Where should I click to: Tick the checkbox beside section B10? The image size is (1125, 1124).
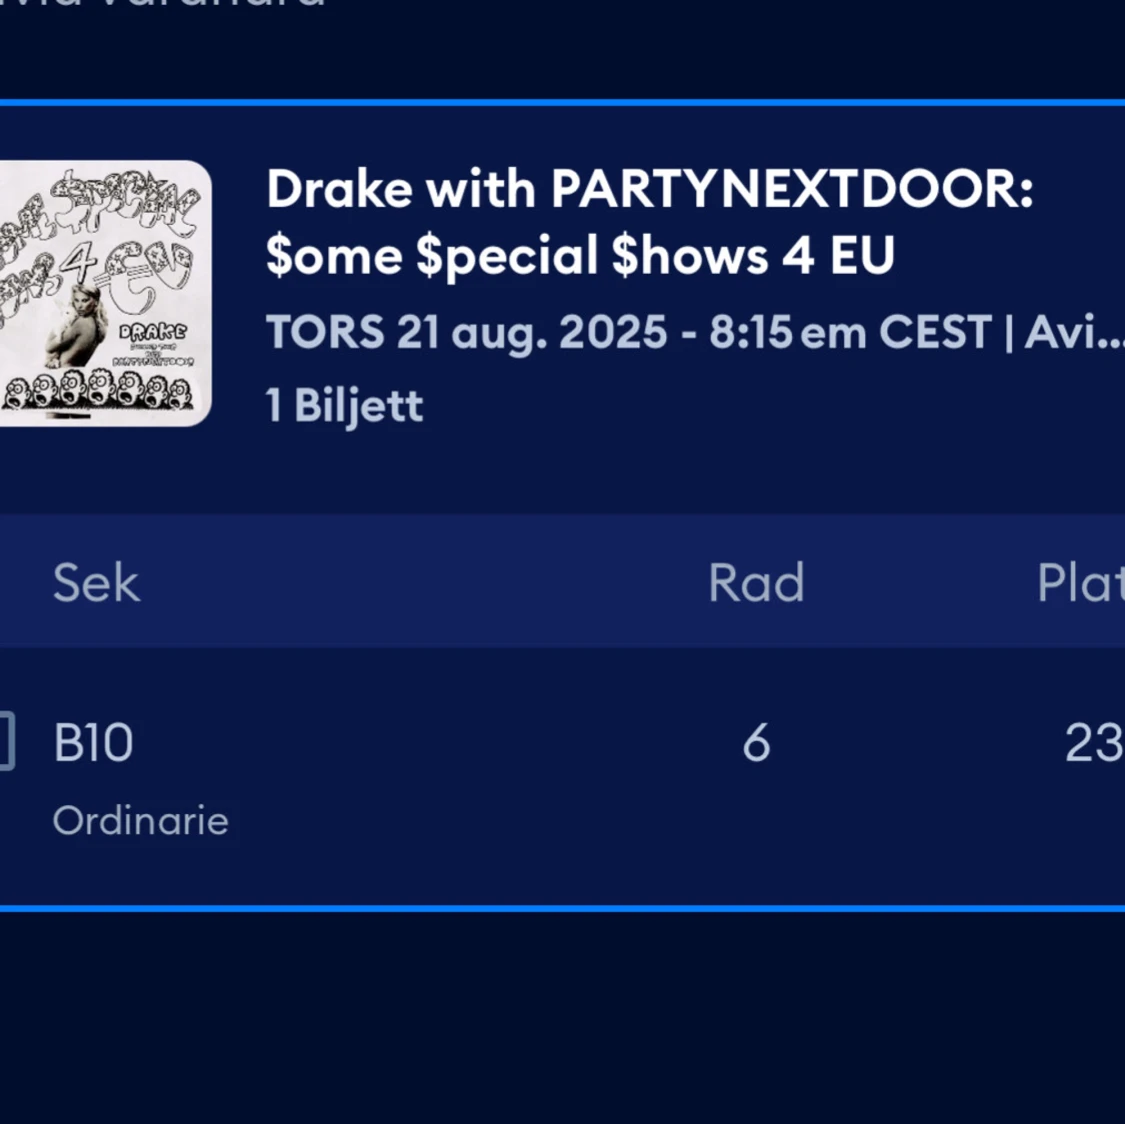pos(6,741)
